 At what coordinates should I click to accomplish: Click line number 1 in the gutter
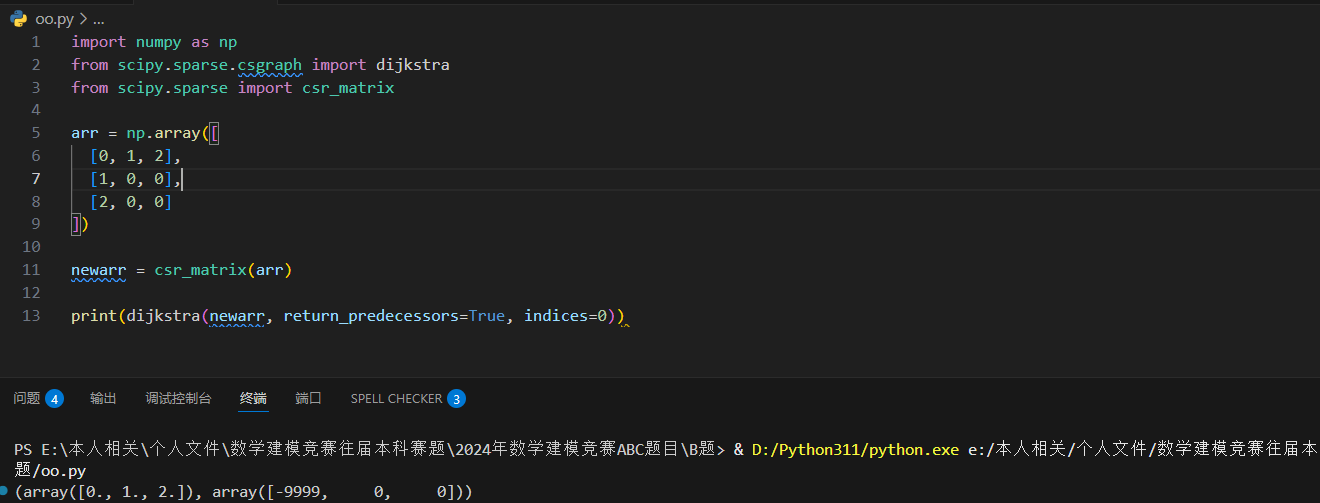click(36, 42)
